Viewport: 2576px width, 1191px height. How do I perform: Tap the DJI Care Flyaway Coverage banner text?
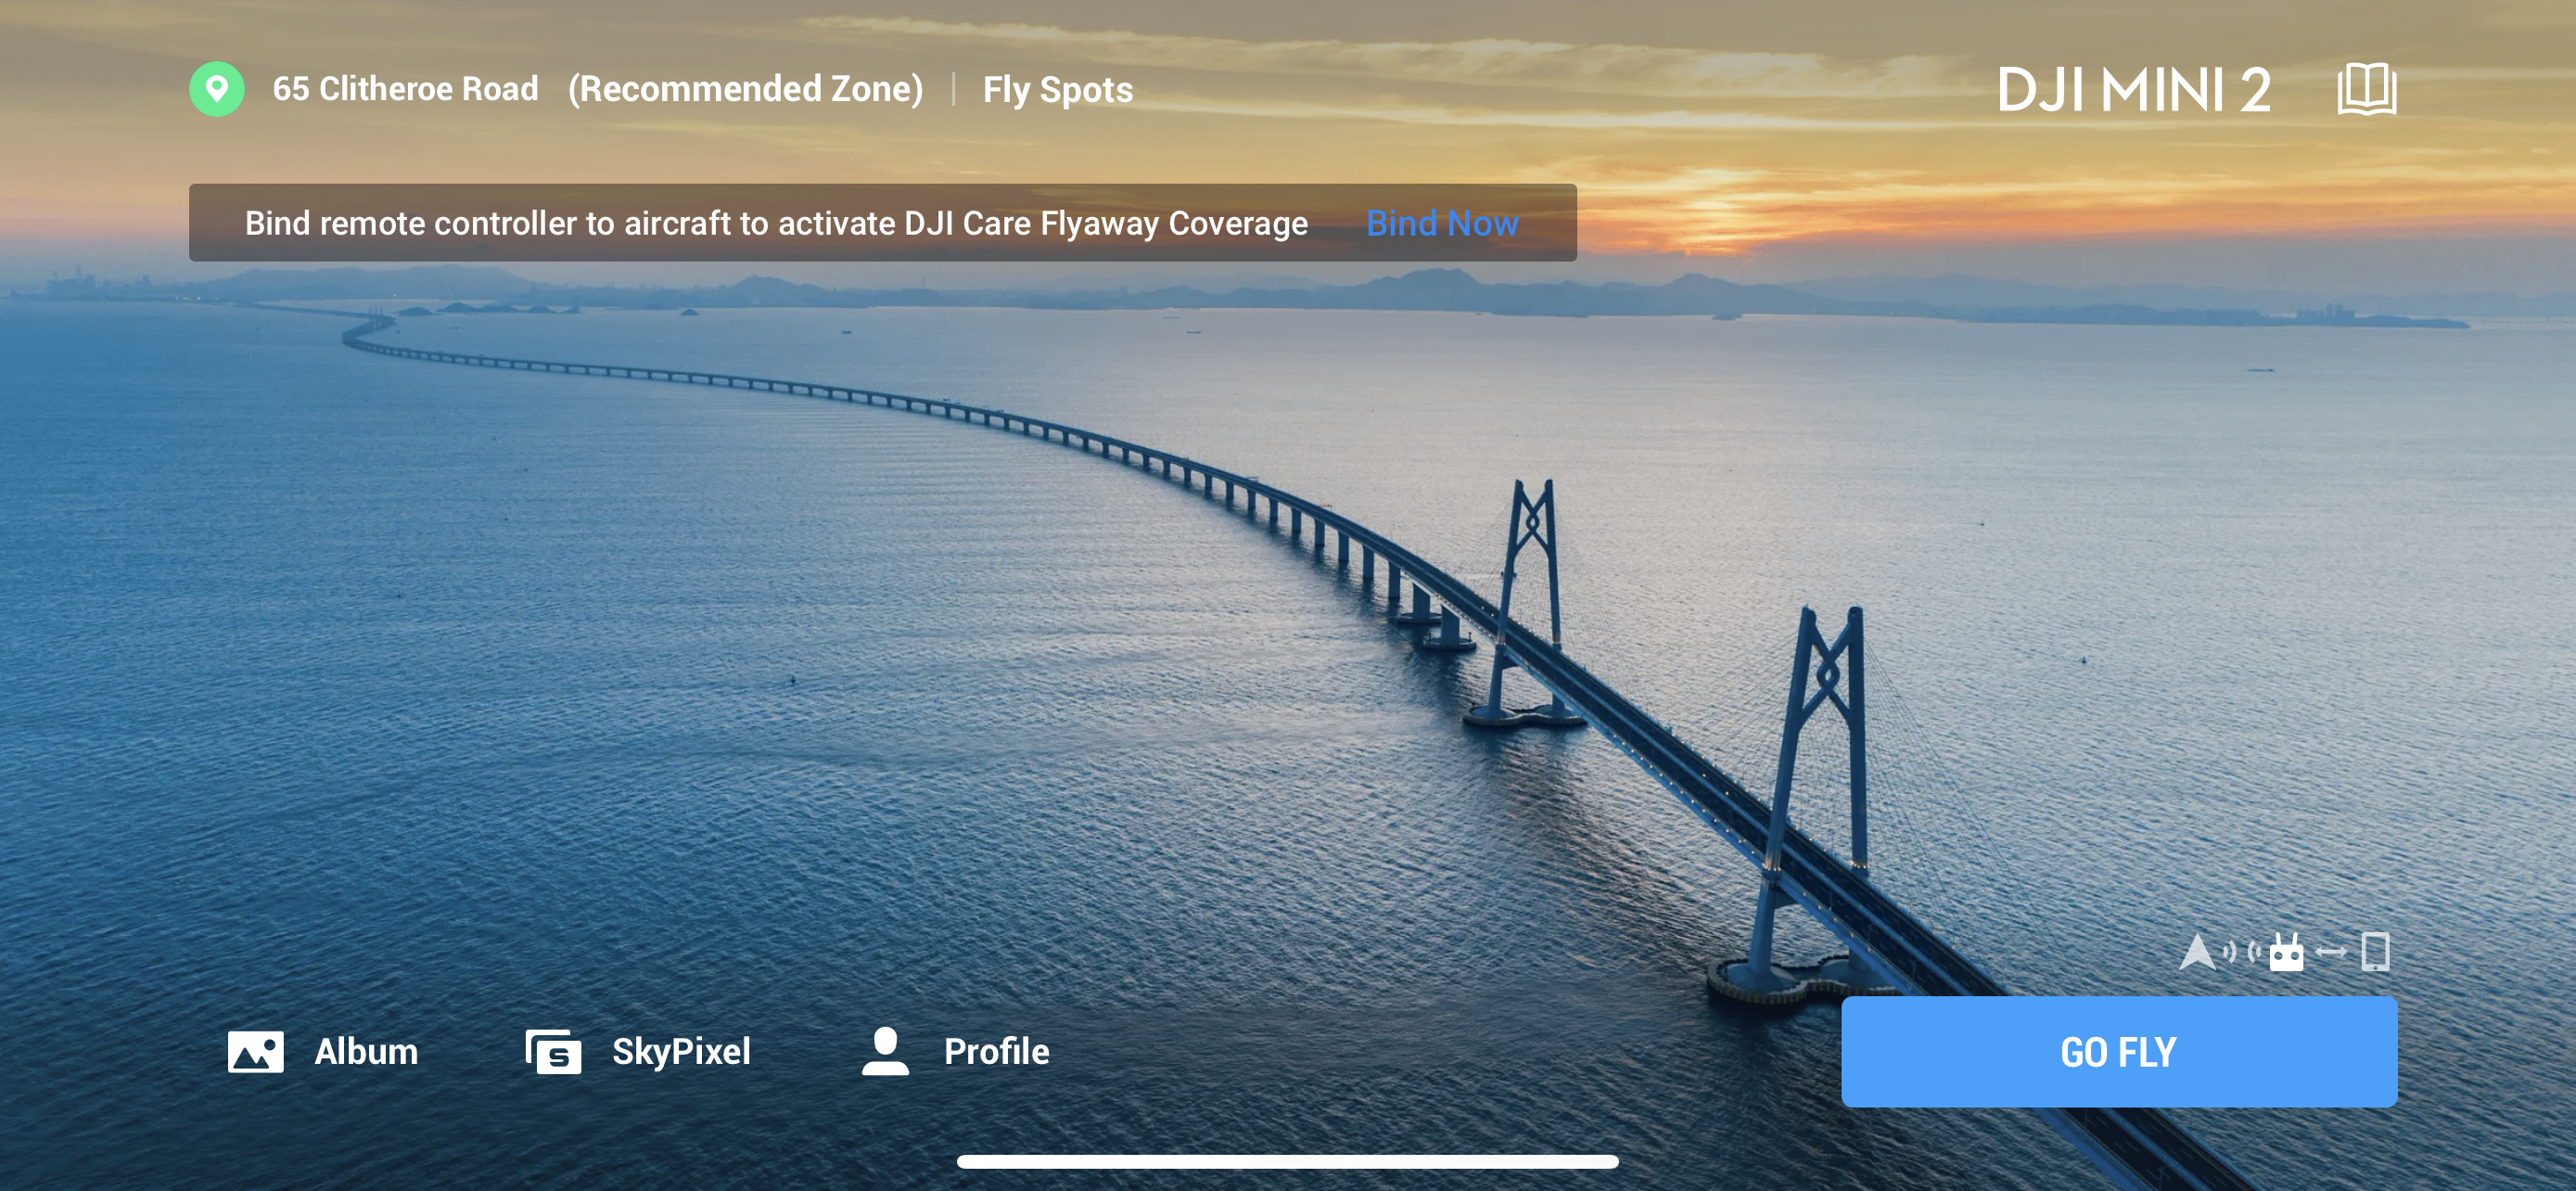[776, 223]
